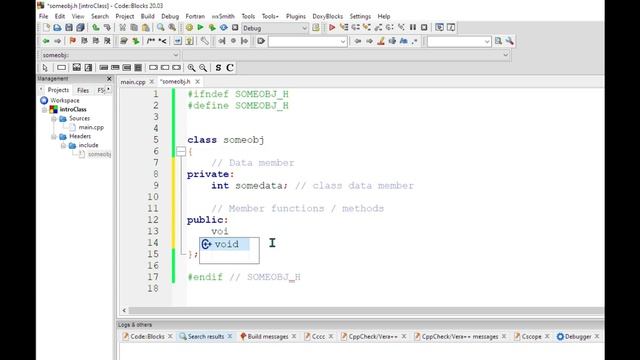Click the Toggle comments C icon
640x360 pixels.
[230, 67]
